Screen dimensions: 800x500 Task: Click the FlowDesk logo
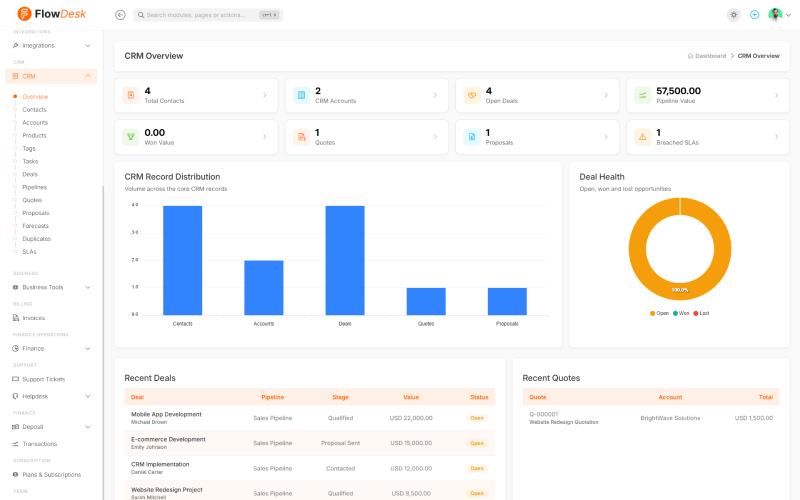click(x=52, y=14)
